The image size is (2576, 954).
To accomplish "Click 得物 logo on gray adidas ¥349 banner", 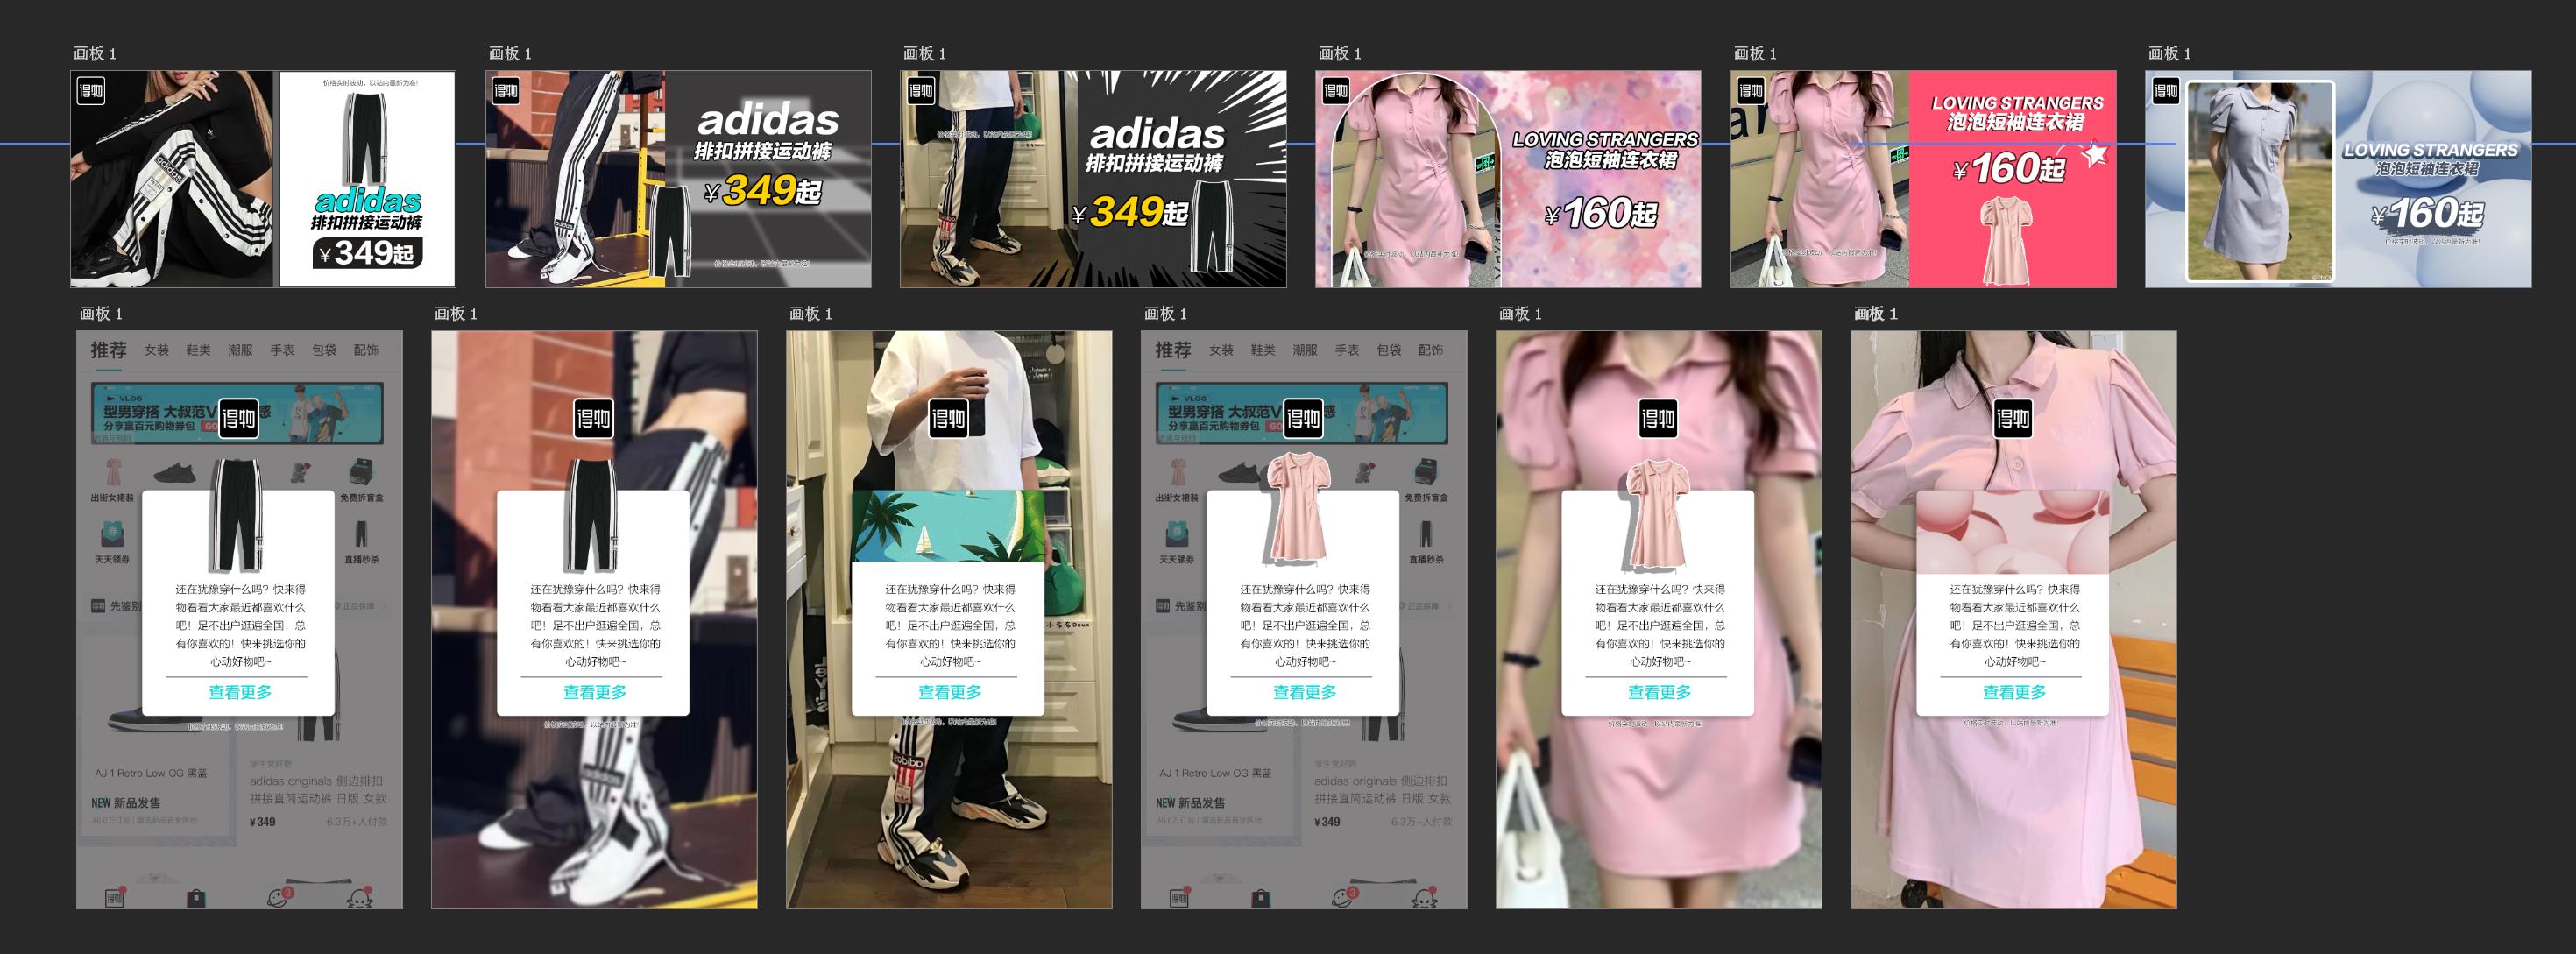I will (x=506, y=91).
